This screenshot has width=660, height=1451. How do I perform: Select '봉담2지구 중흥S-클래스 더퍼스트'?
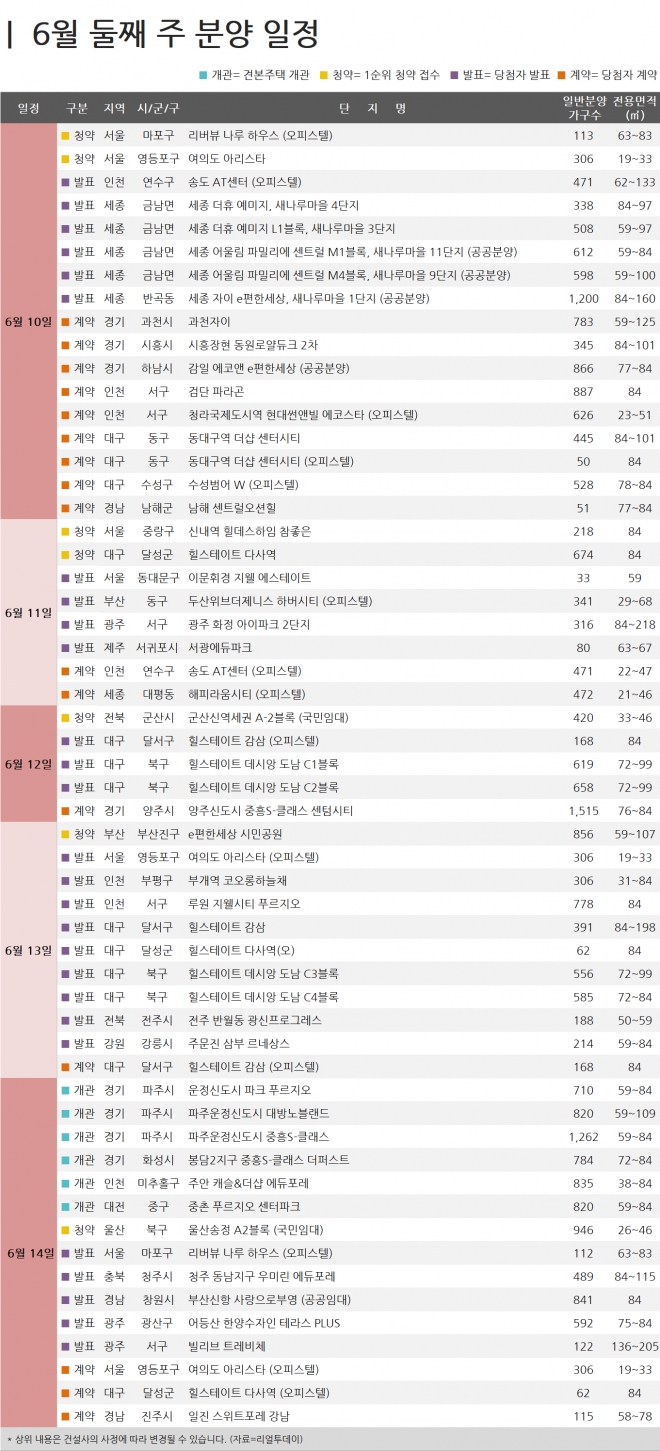click(269, 1160)
